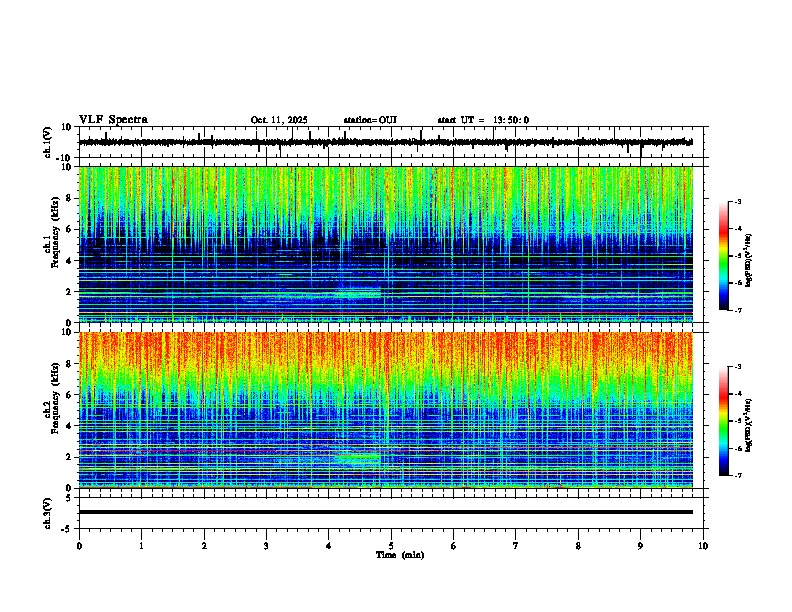Click the ch.3(V) axis label
Screen dimensions: 792x612
click(48, 514)
